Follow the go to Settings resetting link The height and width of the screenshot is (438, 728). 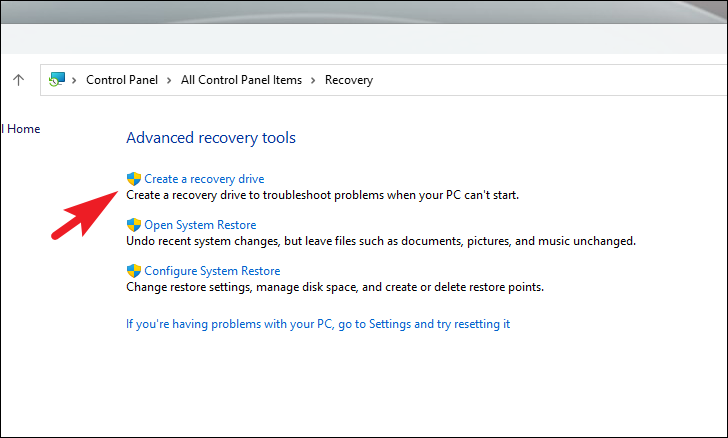318,324
